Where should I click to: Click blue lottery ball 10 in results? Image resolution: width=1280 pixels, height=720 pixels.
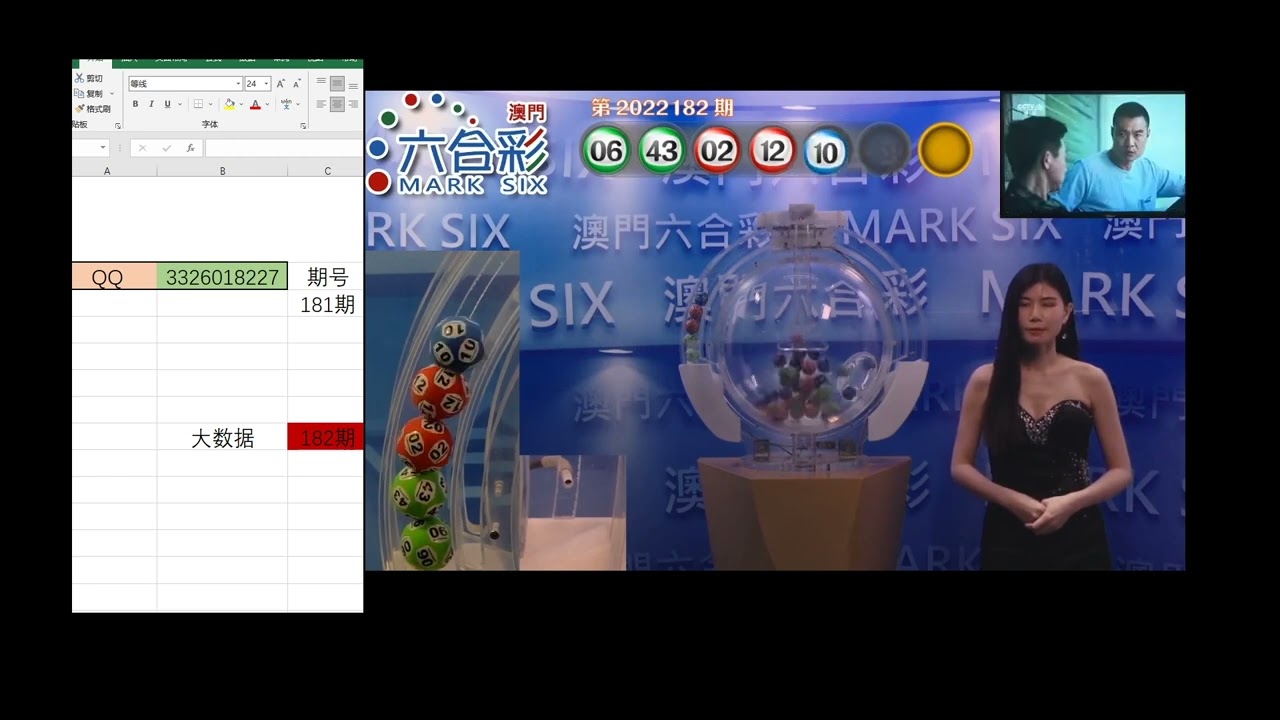[x=826, y=151]
